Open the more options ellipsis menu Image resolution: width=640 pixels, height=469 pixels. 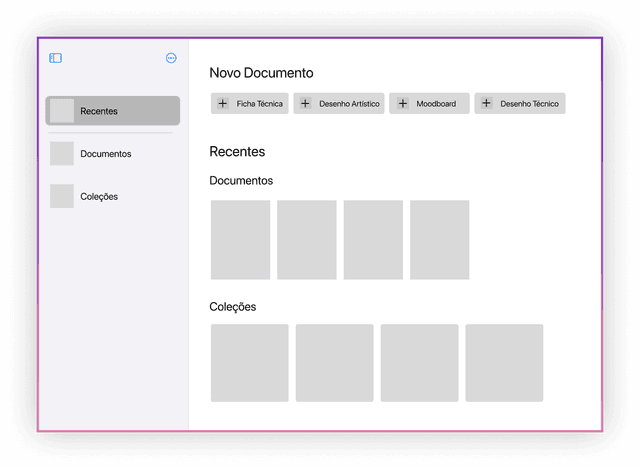(x=171, y=58)
